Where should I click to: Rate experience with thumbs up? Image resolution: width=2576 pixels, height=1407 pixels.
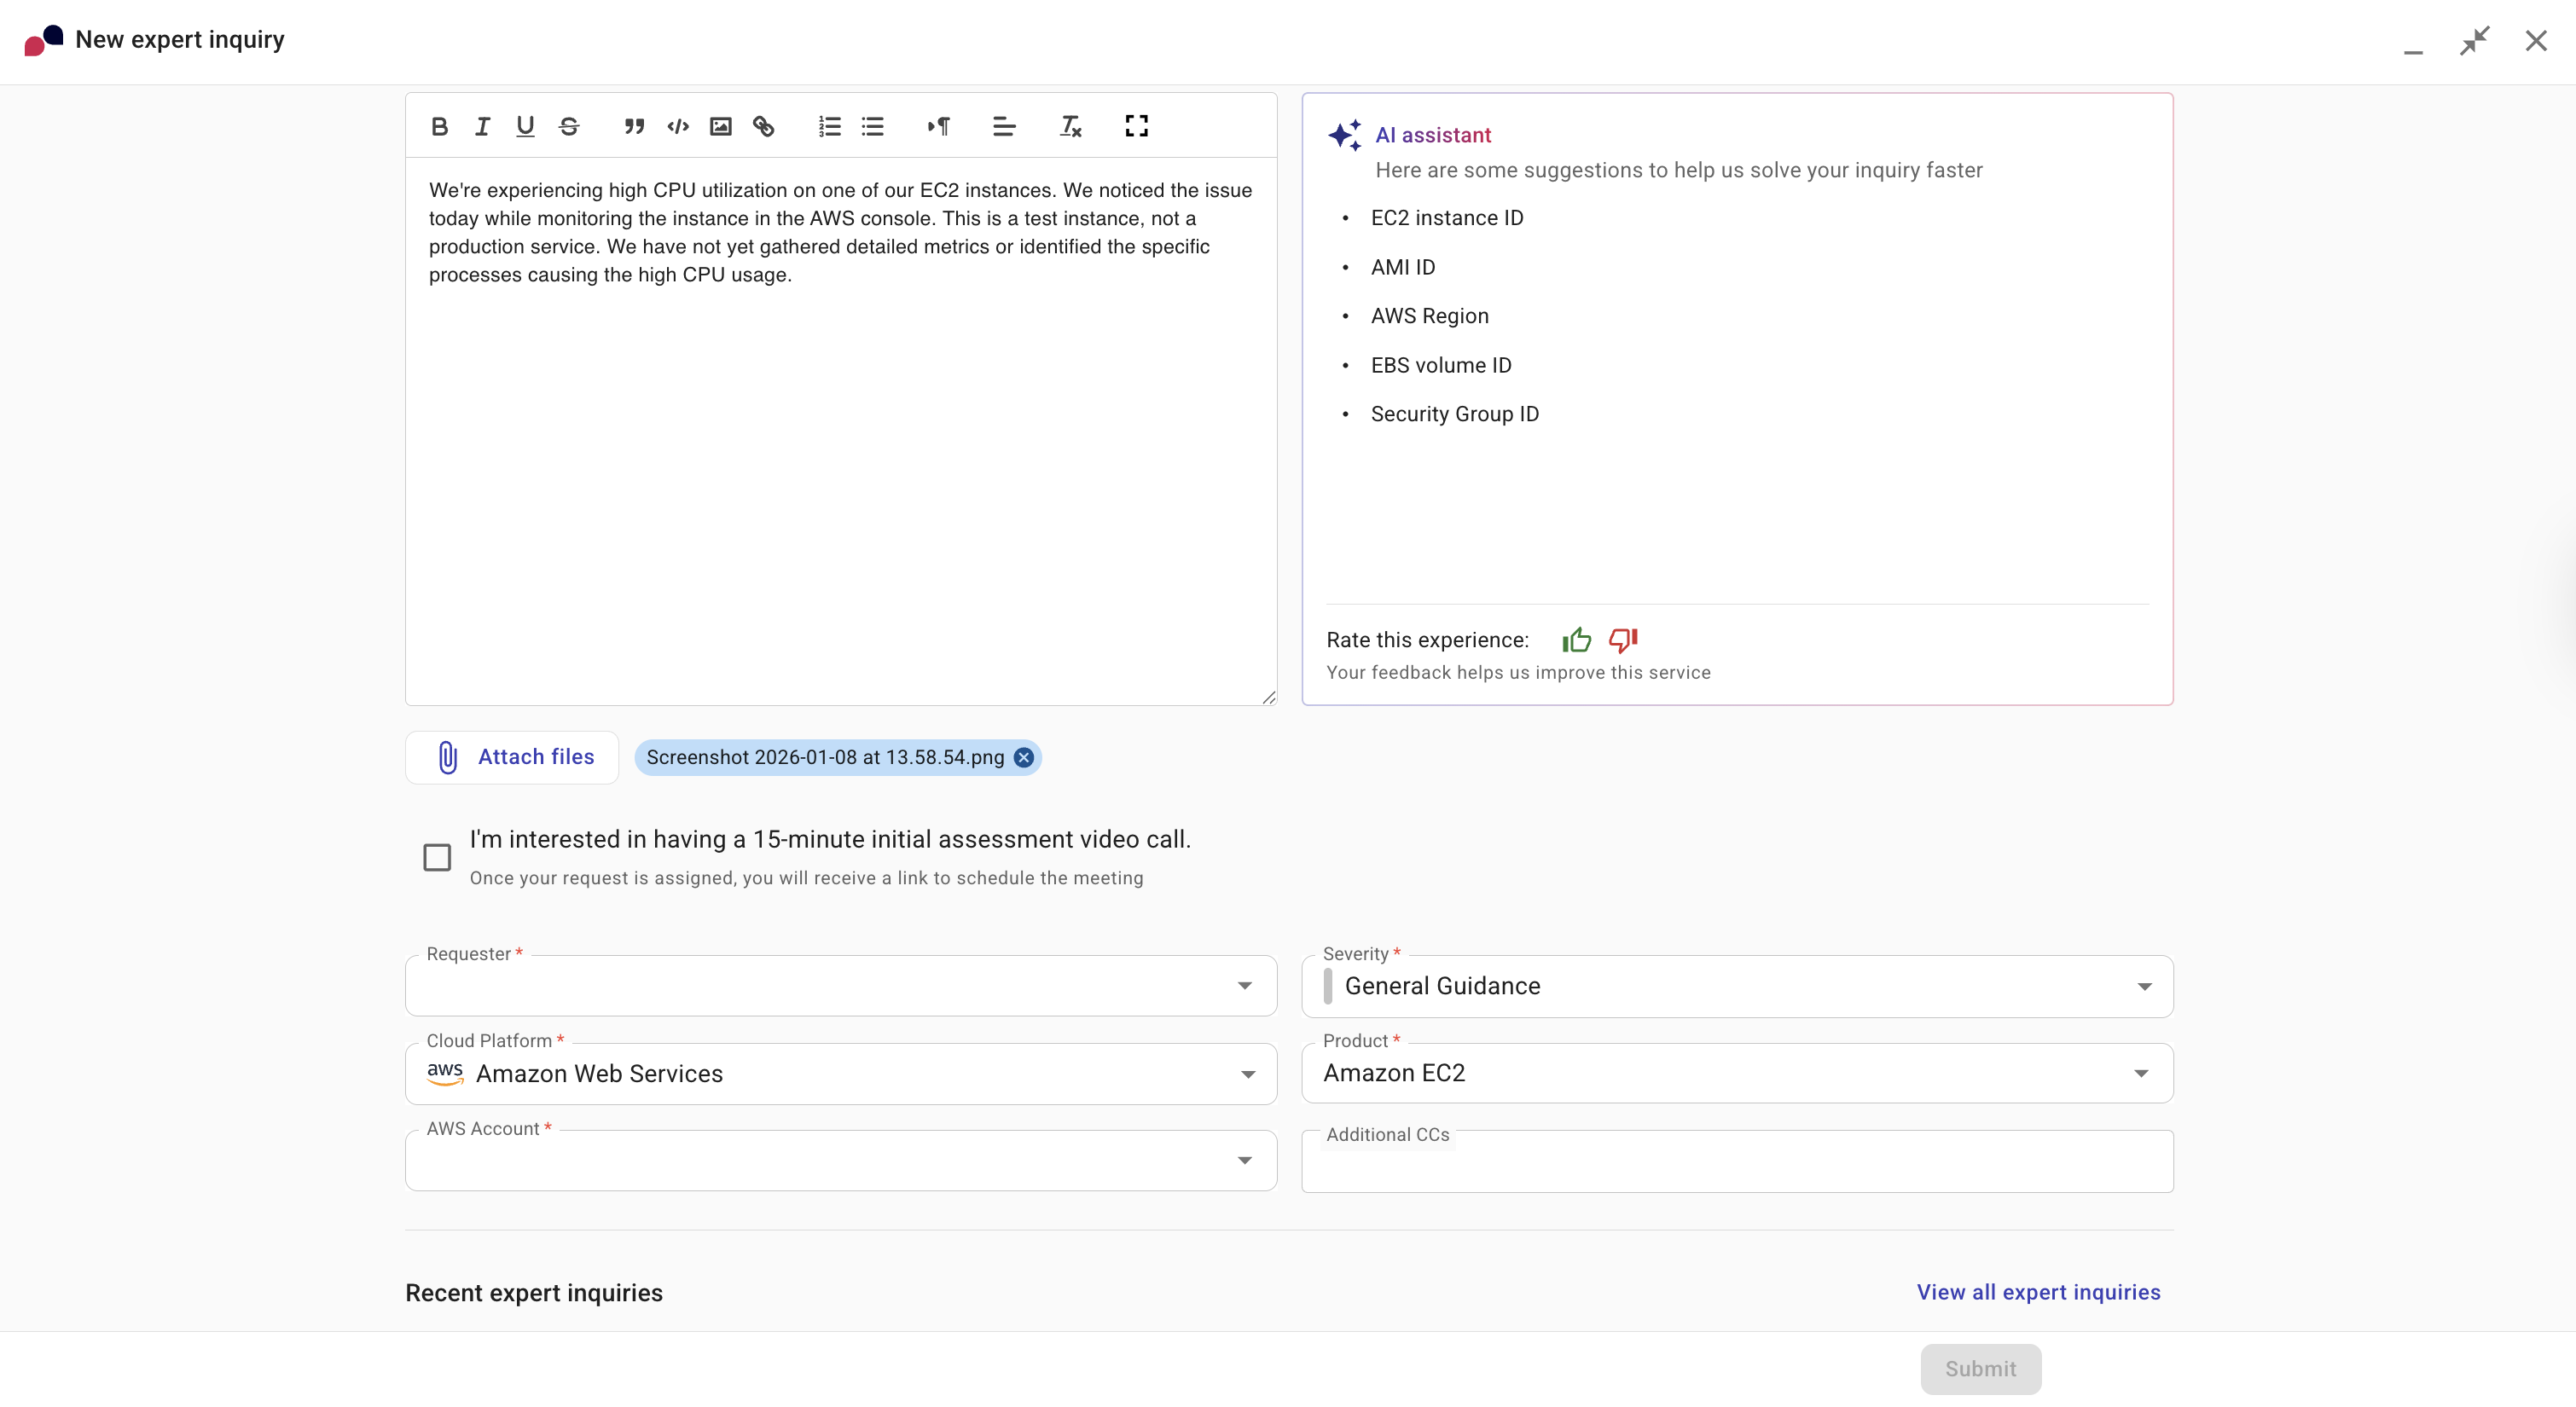(x=1576, y=639)
